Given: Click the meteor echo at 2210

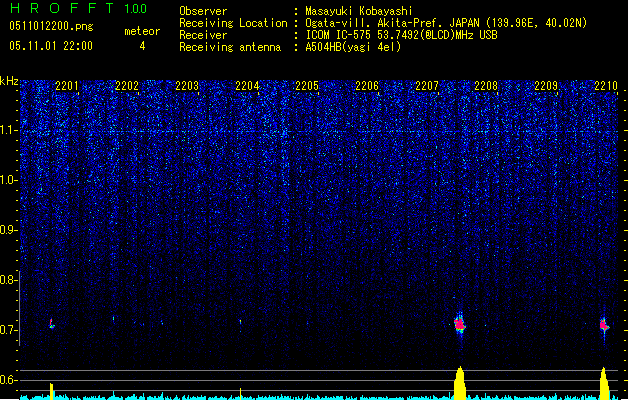Looking at the screenshot, I should pos(604,325).
